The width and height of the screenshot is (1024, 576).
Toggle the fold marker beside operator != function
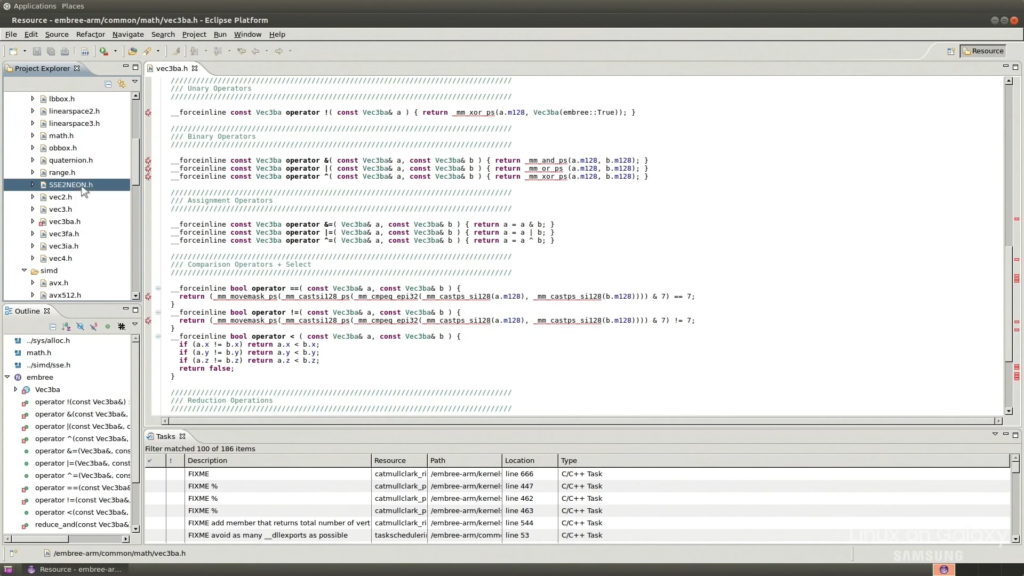[x=158, y=312]
